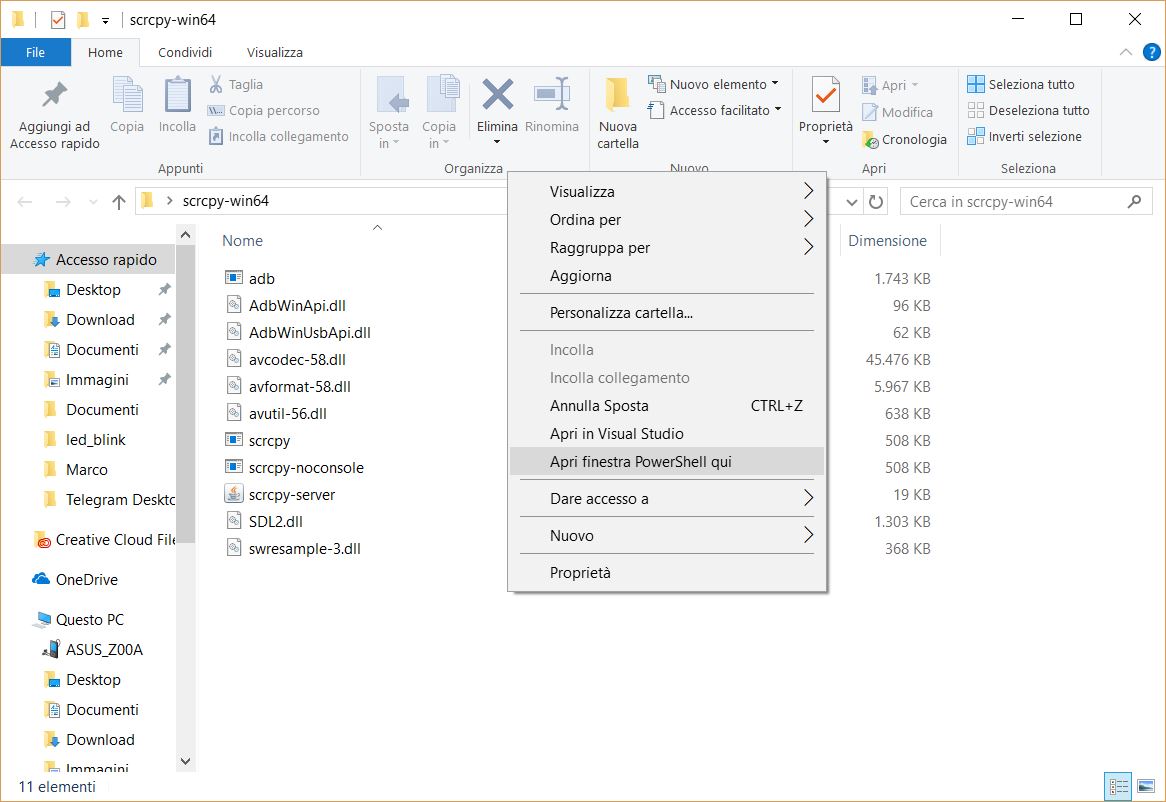Select the scrcpy-noconsole file
The width and height of the screenshot is (1166, 802).
[x=294, y=468]
